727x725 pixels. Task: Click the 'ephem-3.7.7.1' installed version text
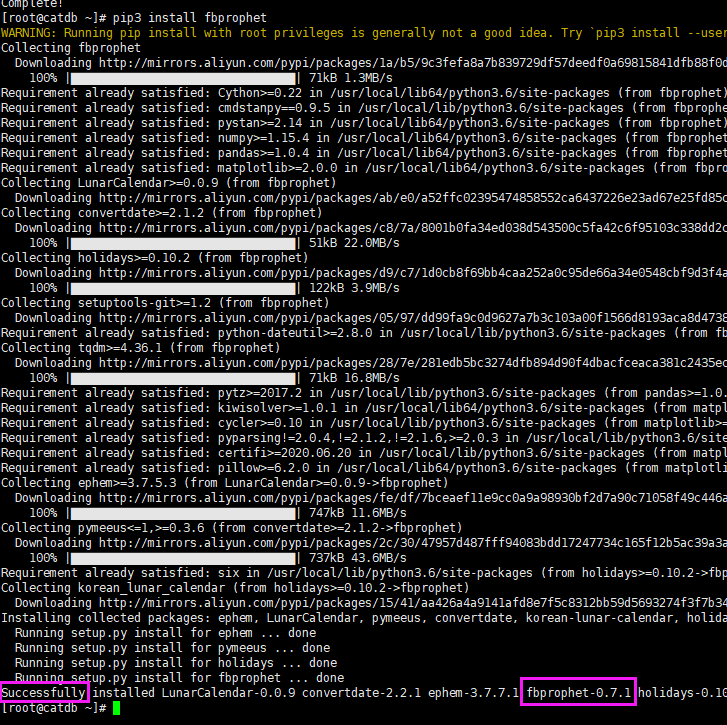click(x=473, y=693)
